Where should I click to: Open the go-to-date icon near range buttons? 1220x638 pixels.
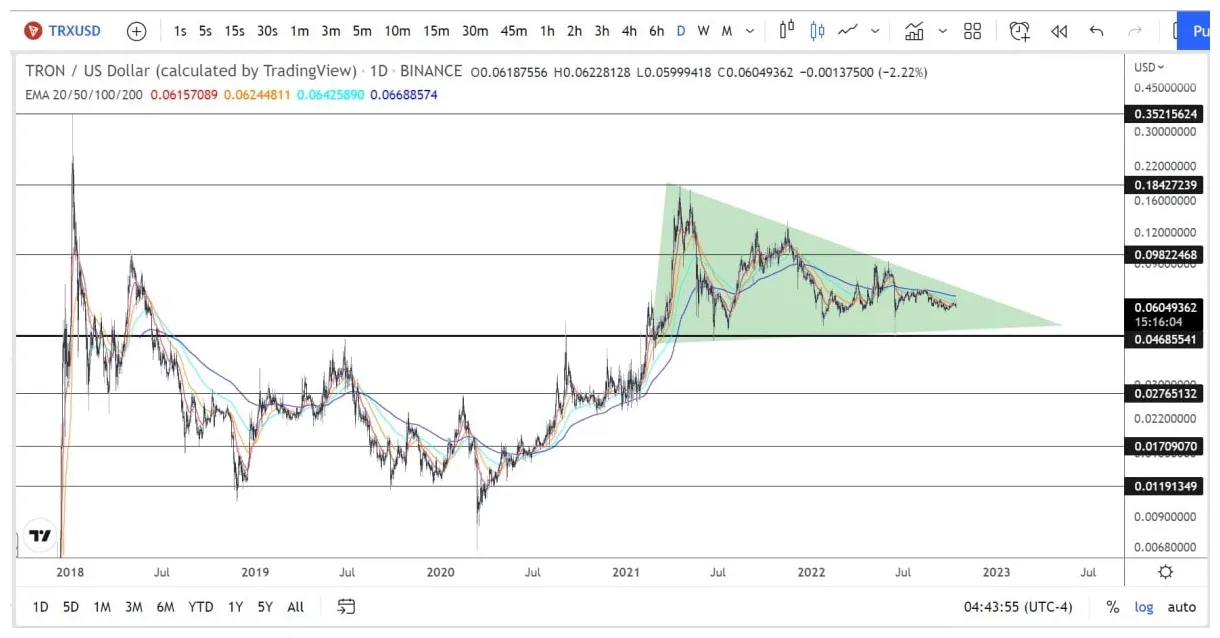(x=344, y=607)
